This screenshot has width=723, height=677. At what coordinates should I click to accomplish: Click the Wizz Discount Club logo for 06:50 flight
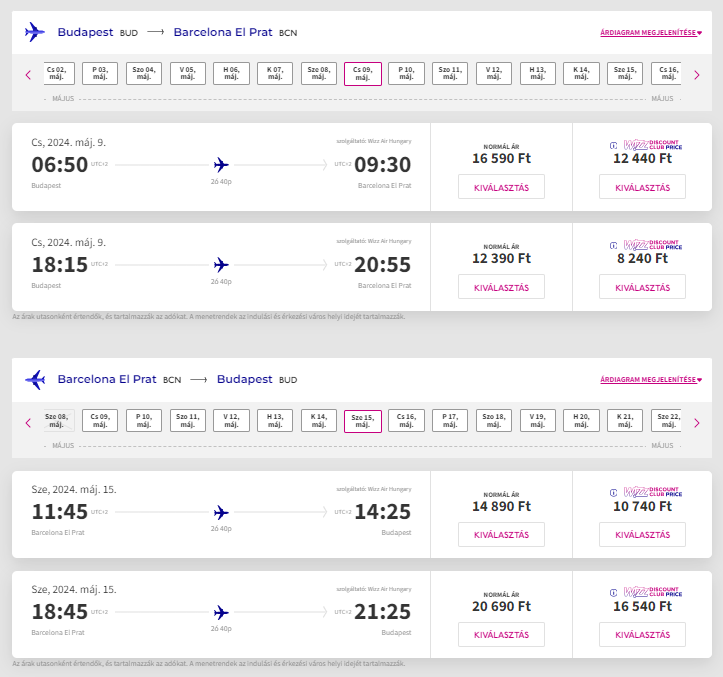(646, 145)
